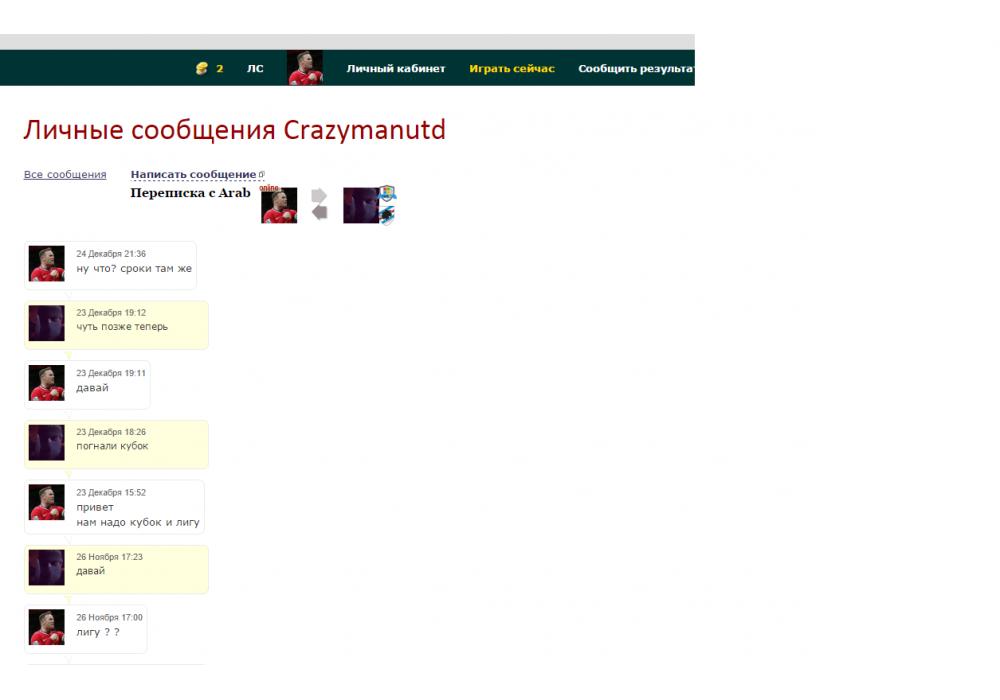Click the timestamp 23 Декабря 19:12
This screenshot has height=700, width=1000.
111,312
